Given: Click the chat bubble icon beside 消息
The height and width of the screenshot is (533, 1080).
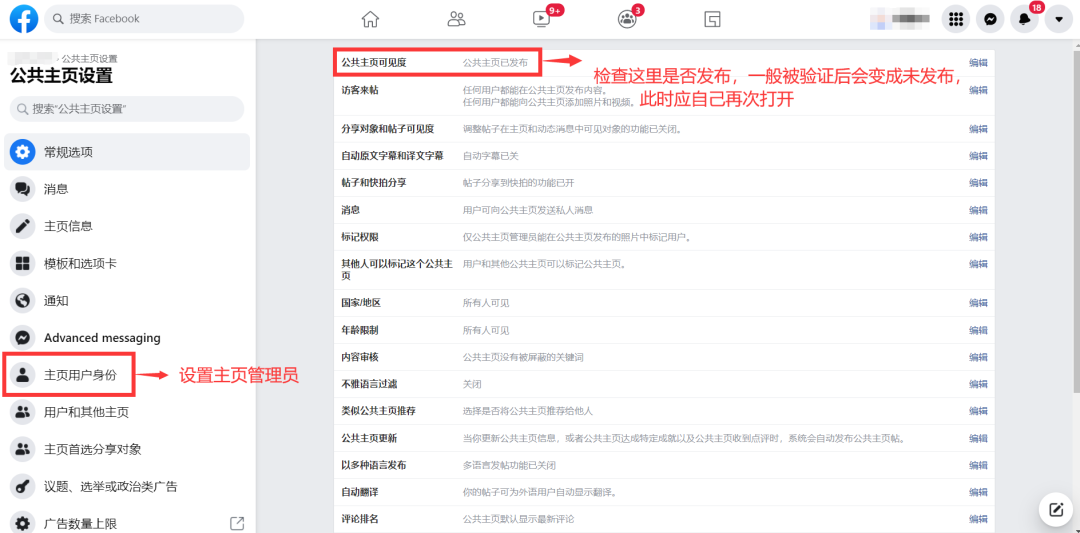Looking at the screenshot, I should pyautogui.click(x=23, y=189).
